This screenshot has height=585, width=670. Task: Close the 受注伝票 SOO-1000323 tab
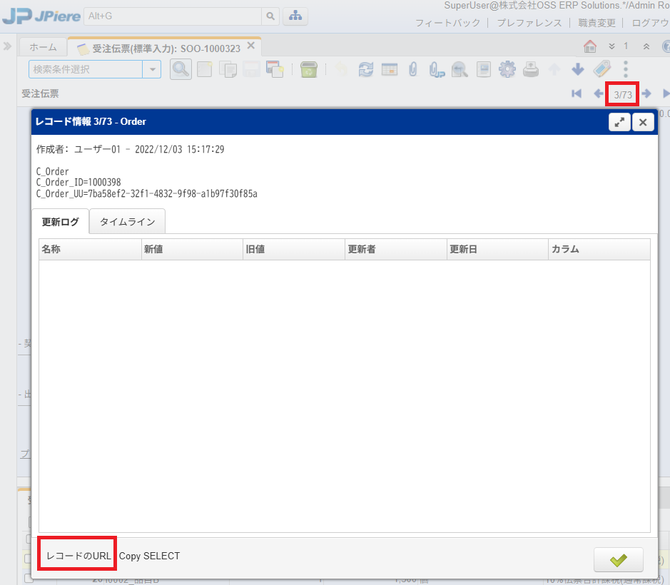point(251,46)
